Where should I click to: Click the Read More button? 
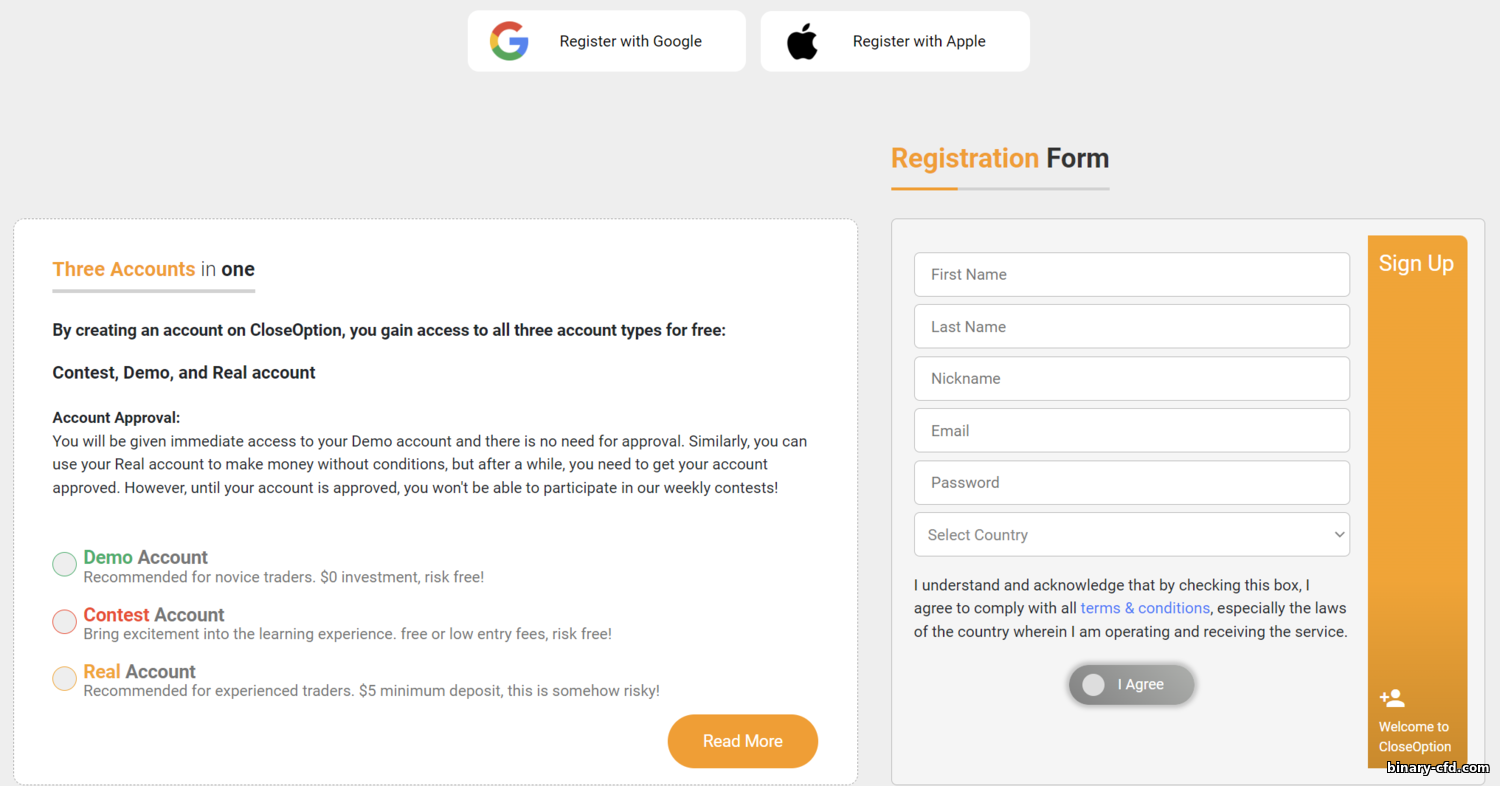742,741
